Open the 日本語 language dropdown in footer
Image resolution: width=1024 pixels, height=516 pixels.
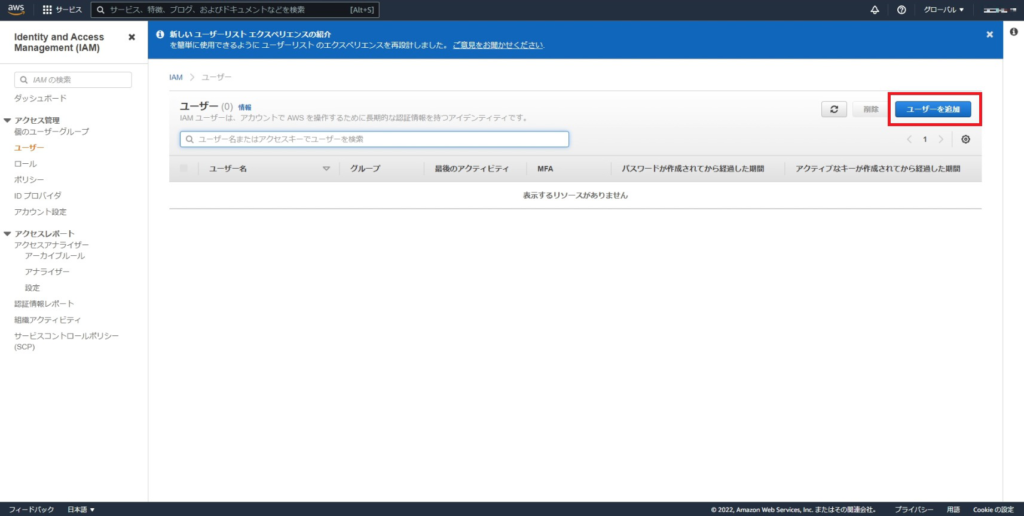click(x=81, y=509)
